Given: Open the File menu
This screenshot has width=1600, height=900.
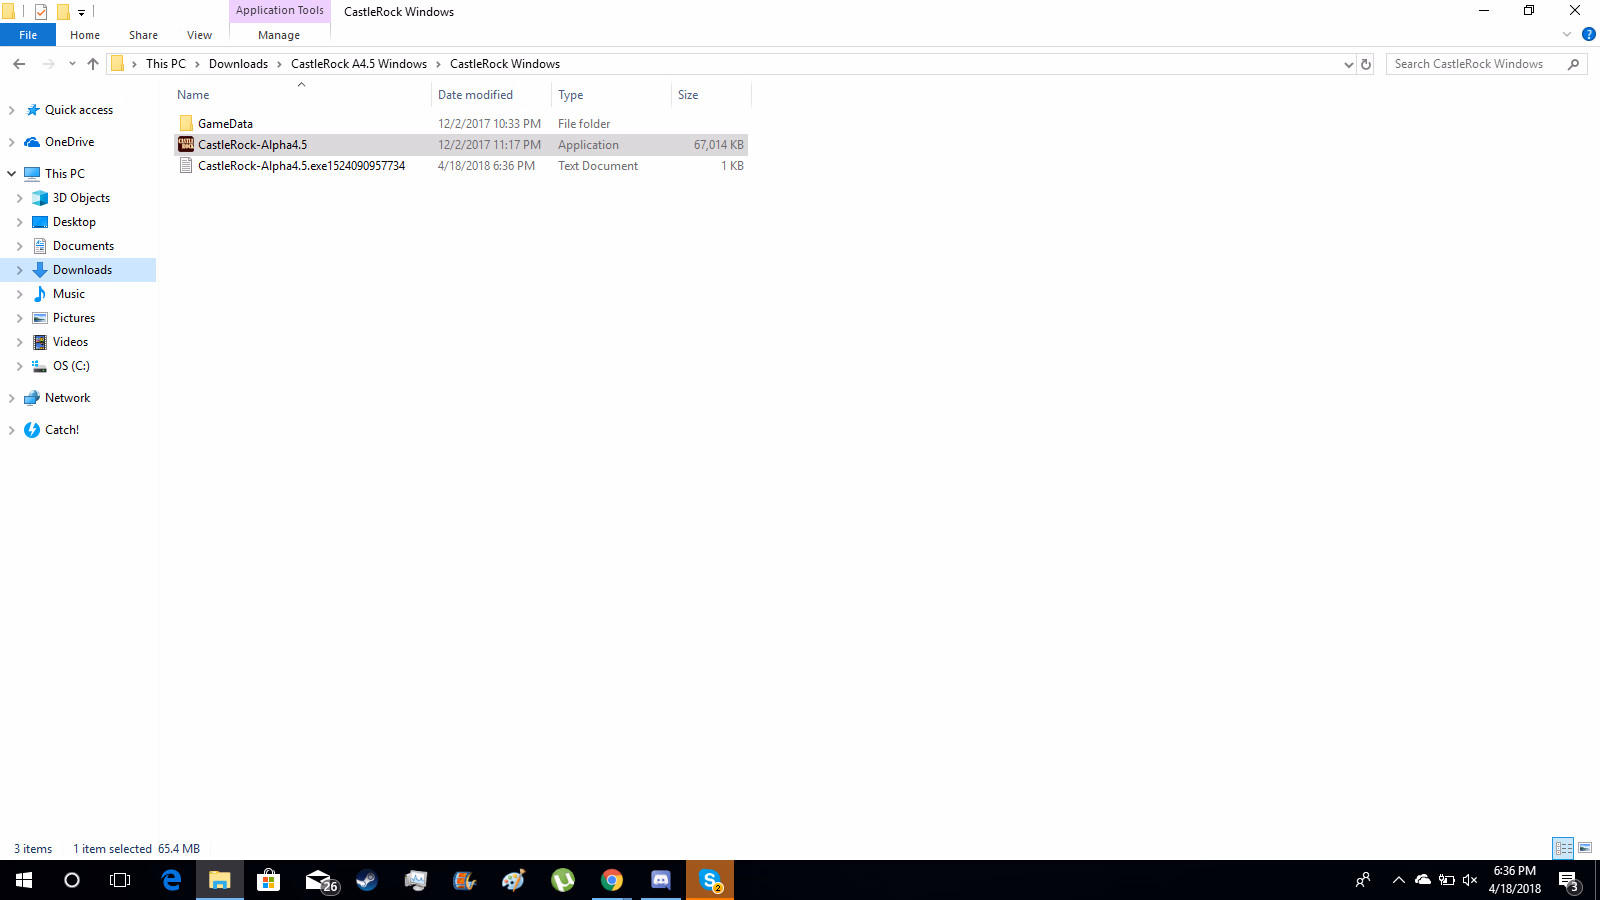Looking at the screenshot, I should point(28,35).
